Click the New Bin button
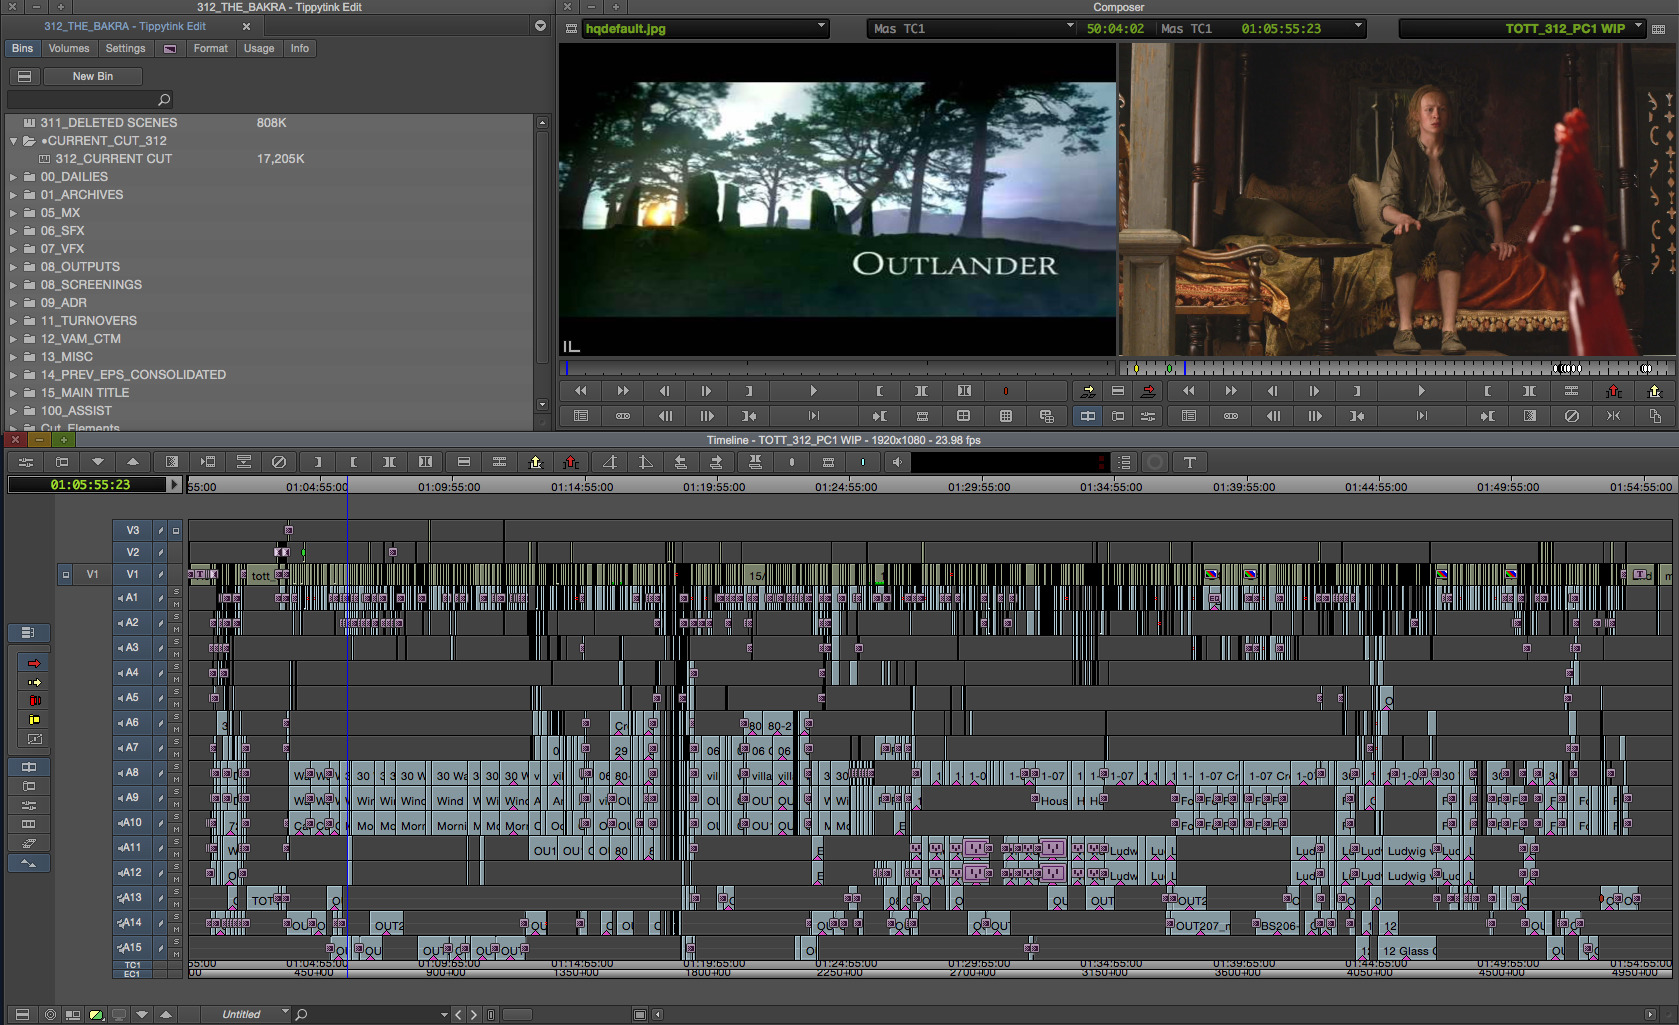The width and height of the screenshot is (1679, 1025). (x=92, y=76)
